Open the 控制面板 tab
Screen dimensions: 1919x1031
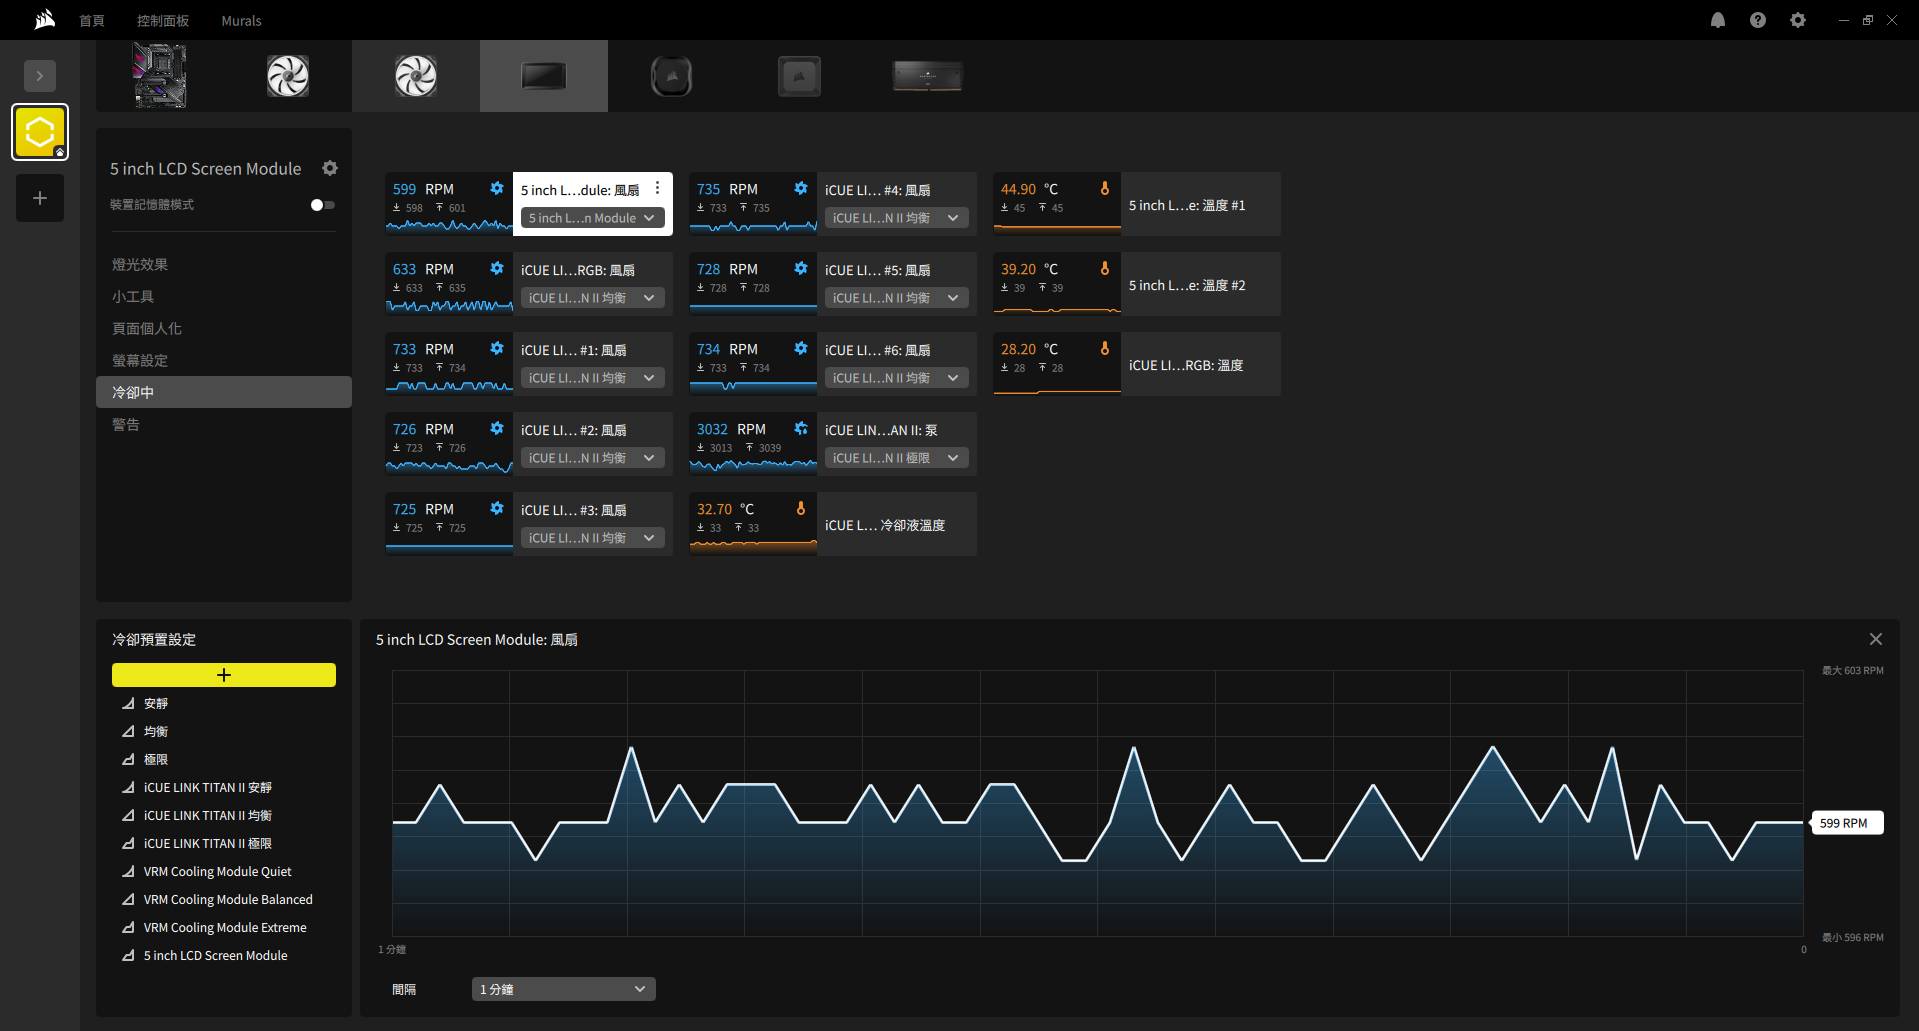click(x=163, y=20)
